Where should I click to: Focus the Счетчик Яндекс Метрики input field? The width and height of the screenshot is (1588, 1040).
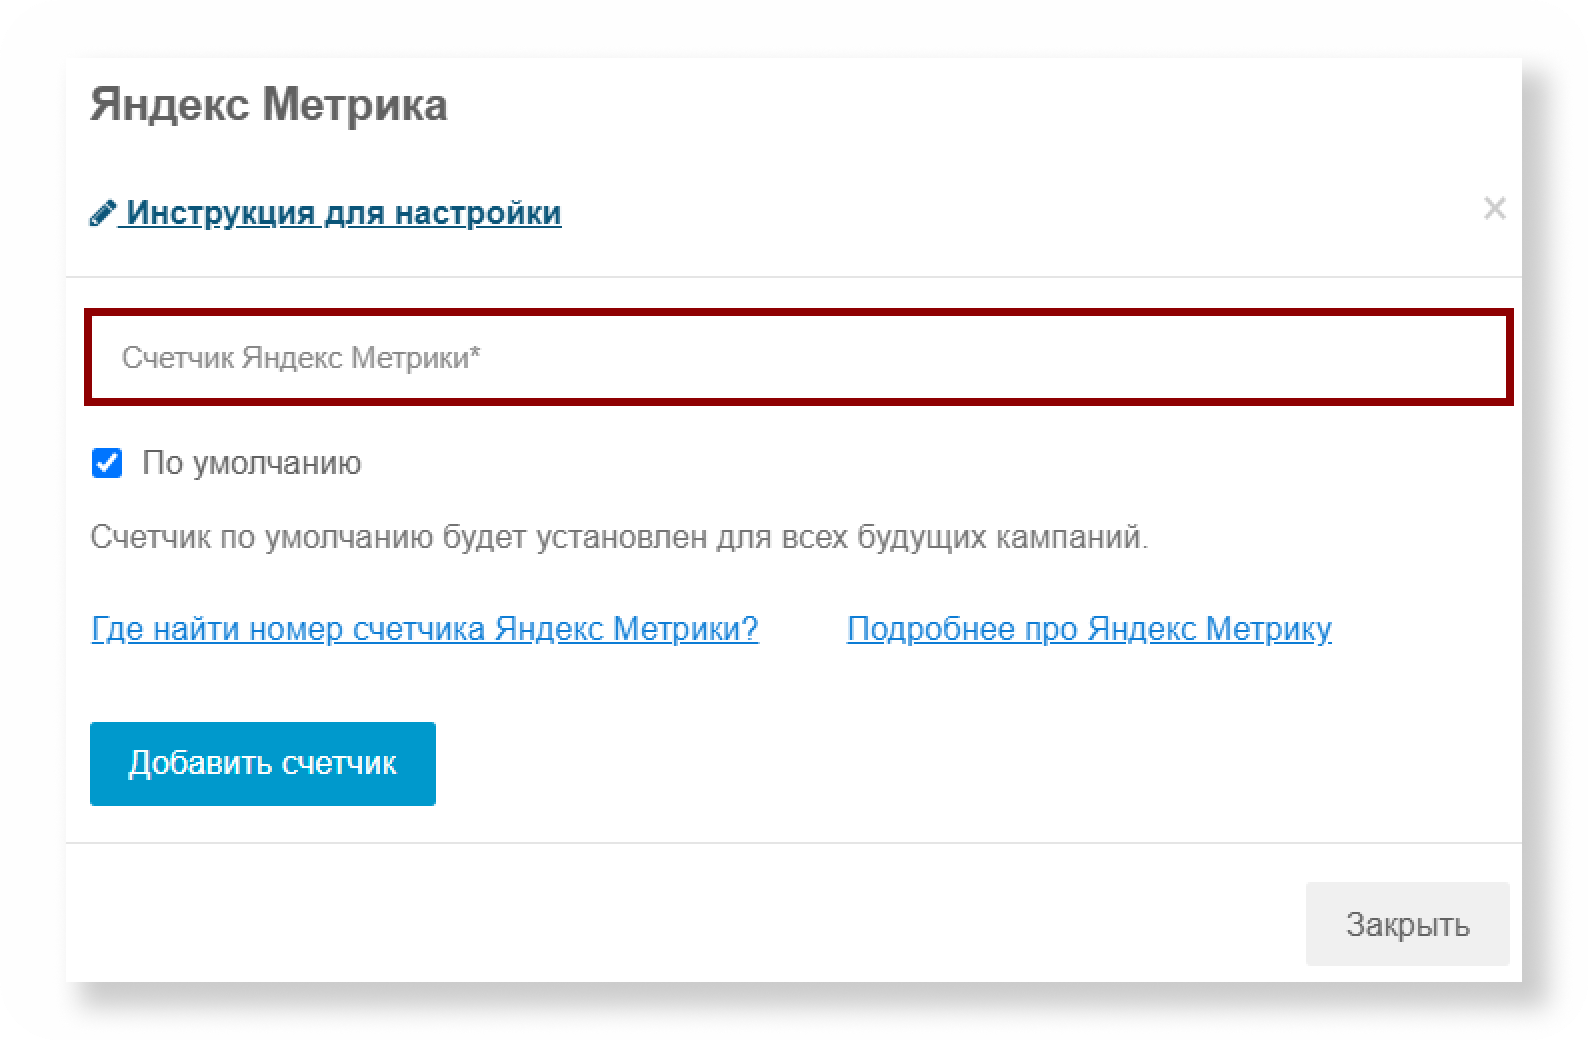pos(798,357)
